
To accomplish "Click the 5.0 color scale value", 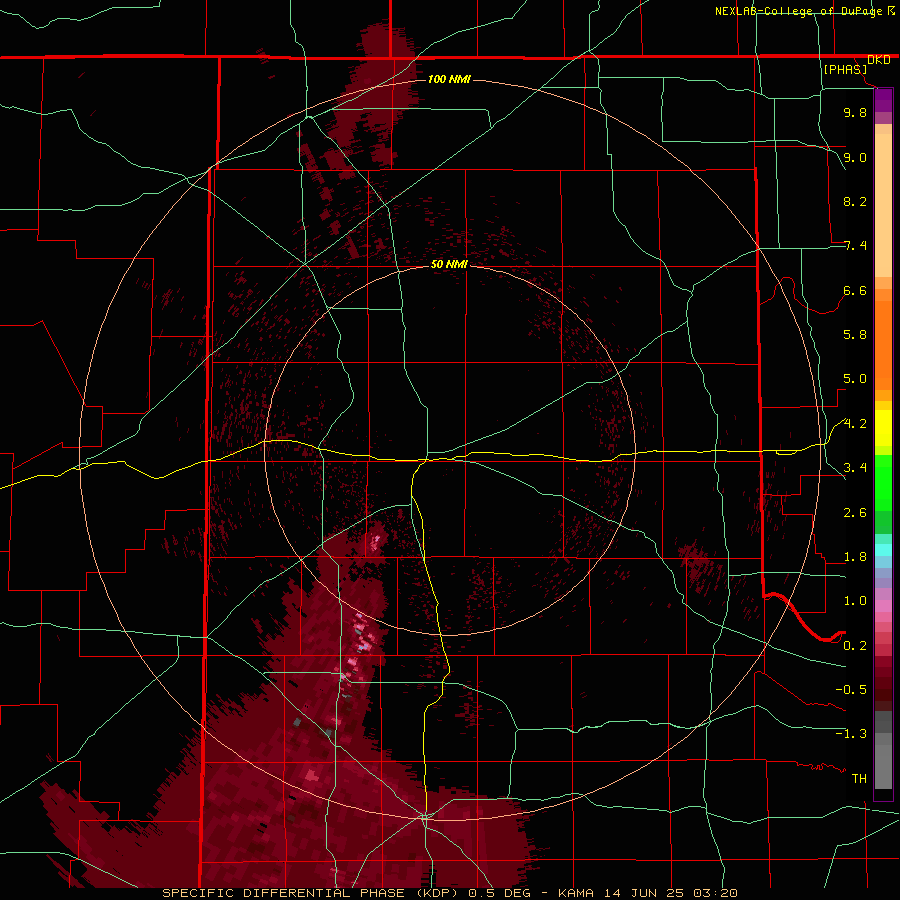I will (855, 379).
